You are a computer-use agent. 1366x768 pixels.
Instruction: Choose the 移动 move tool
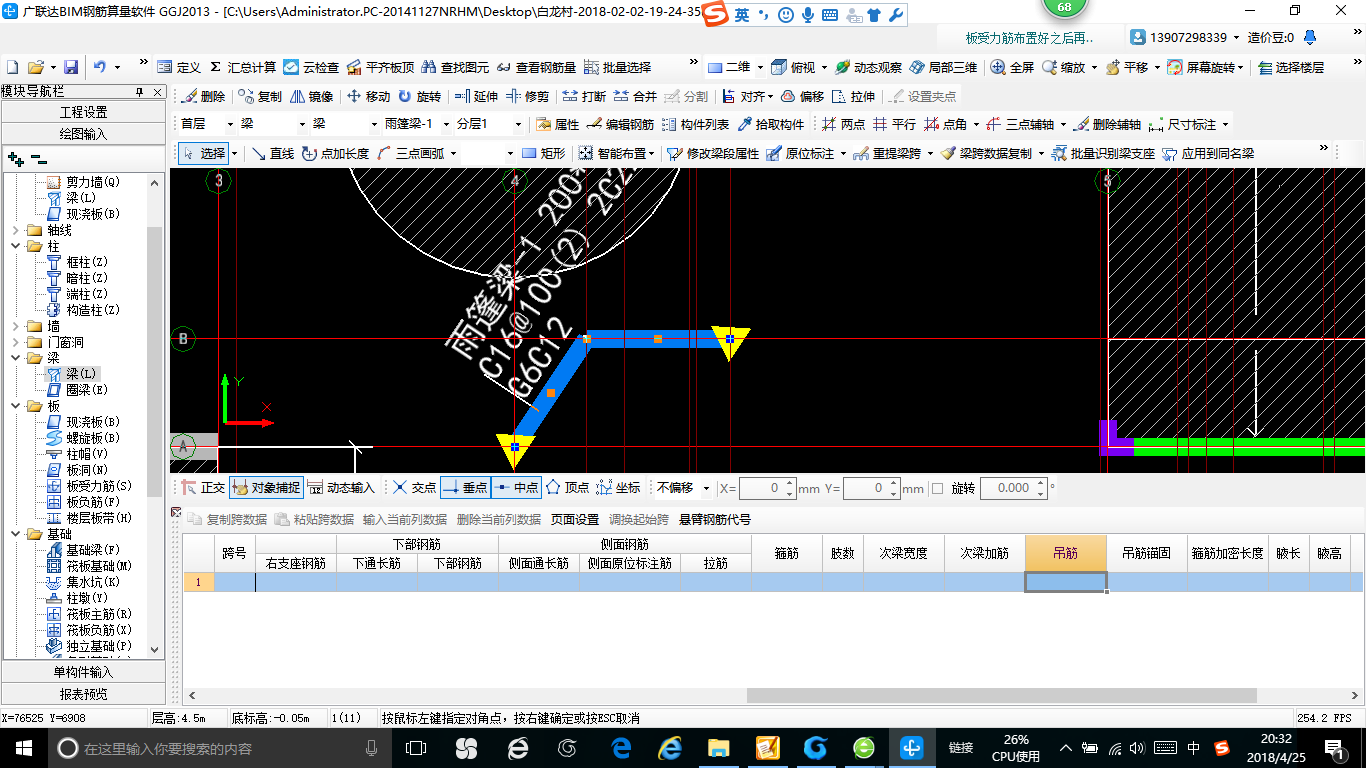[x=368, y=96]
